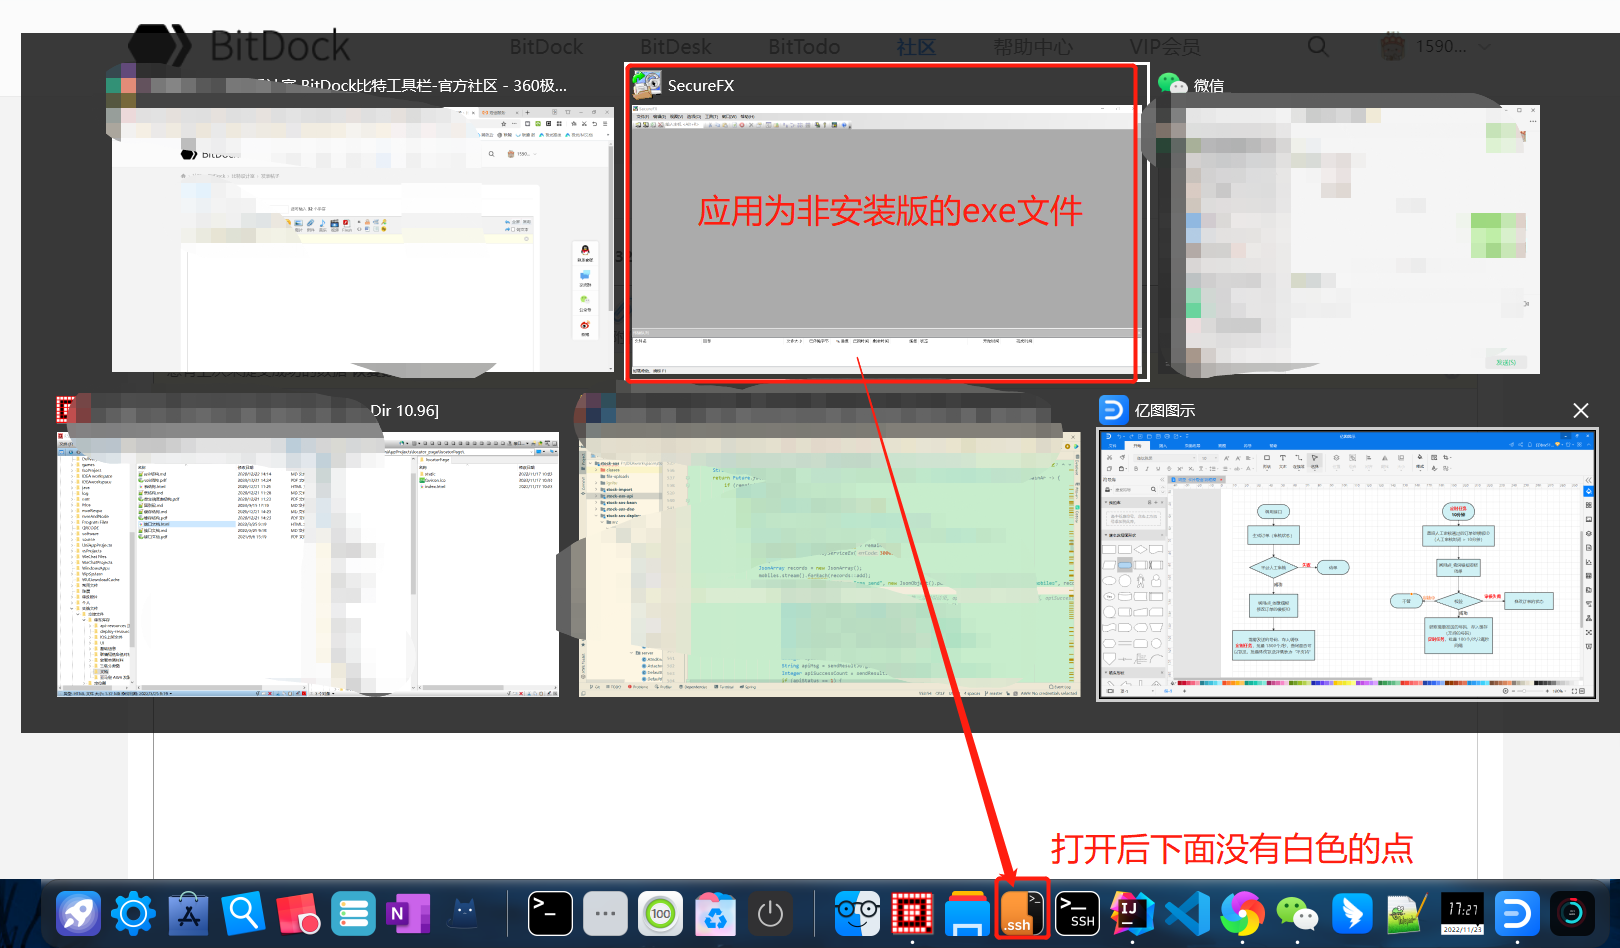Launch the App Store icon in the dock
The image size is (1620, 948).
tap(188, 914)
